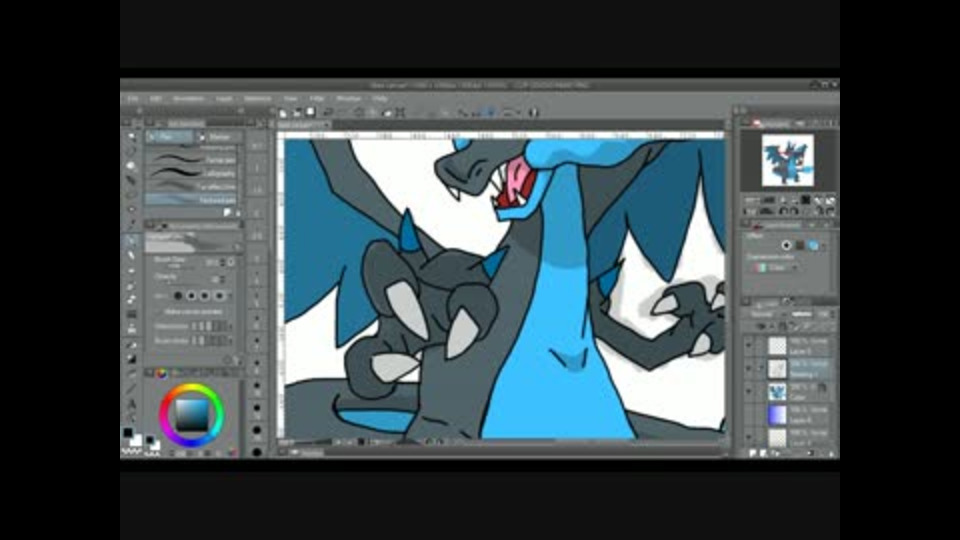
Task: Open the View menu
Action: tap(290, 98)
